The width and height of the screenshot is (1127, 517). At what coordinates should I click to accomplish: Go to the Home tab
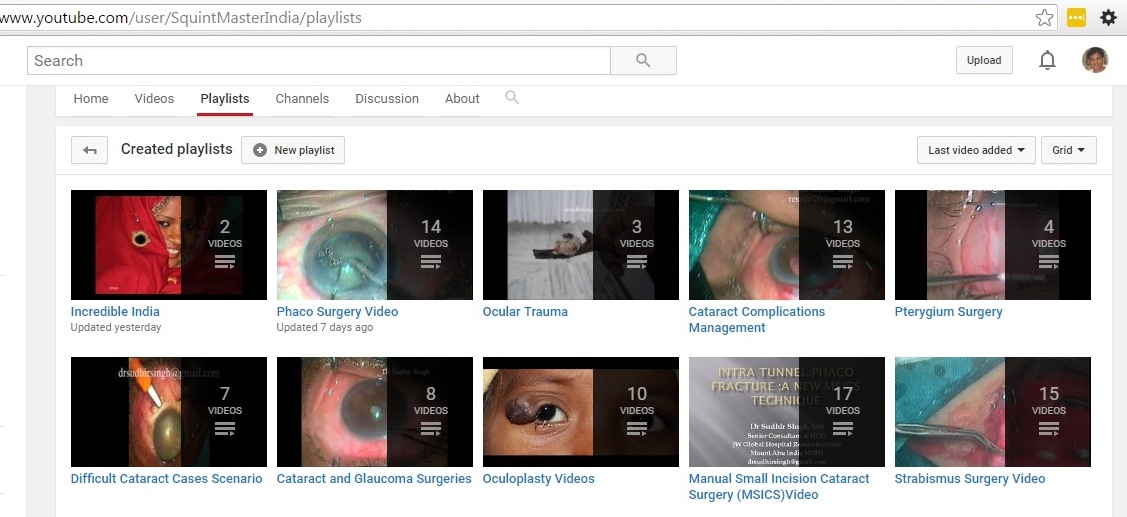(x=91, y=99)
